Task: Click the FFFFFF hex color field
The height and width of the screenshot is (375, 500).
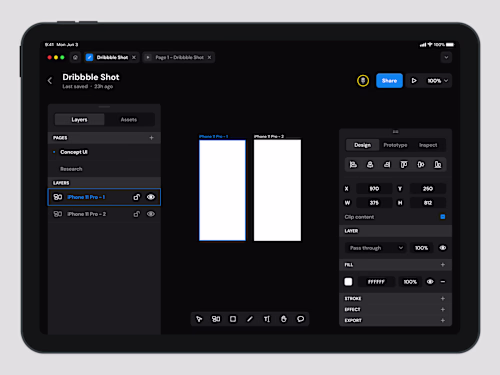Action: [376, 282]
